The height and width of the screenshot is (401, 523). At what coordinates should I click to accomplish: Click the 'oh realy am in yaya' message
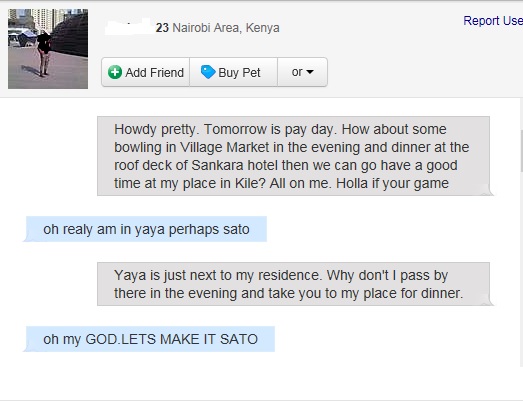(x=146, y=229)
